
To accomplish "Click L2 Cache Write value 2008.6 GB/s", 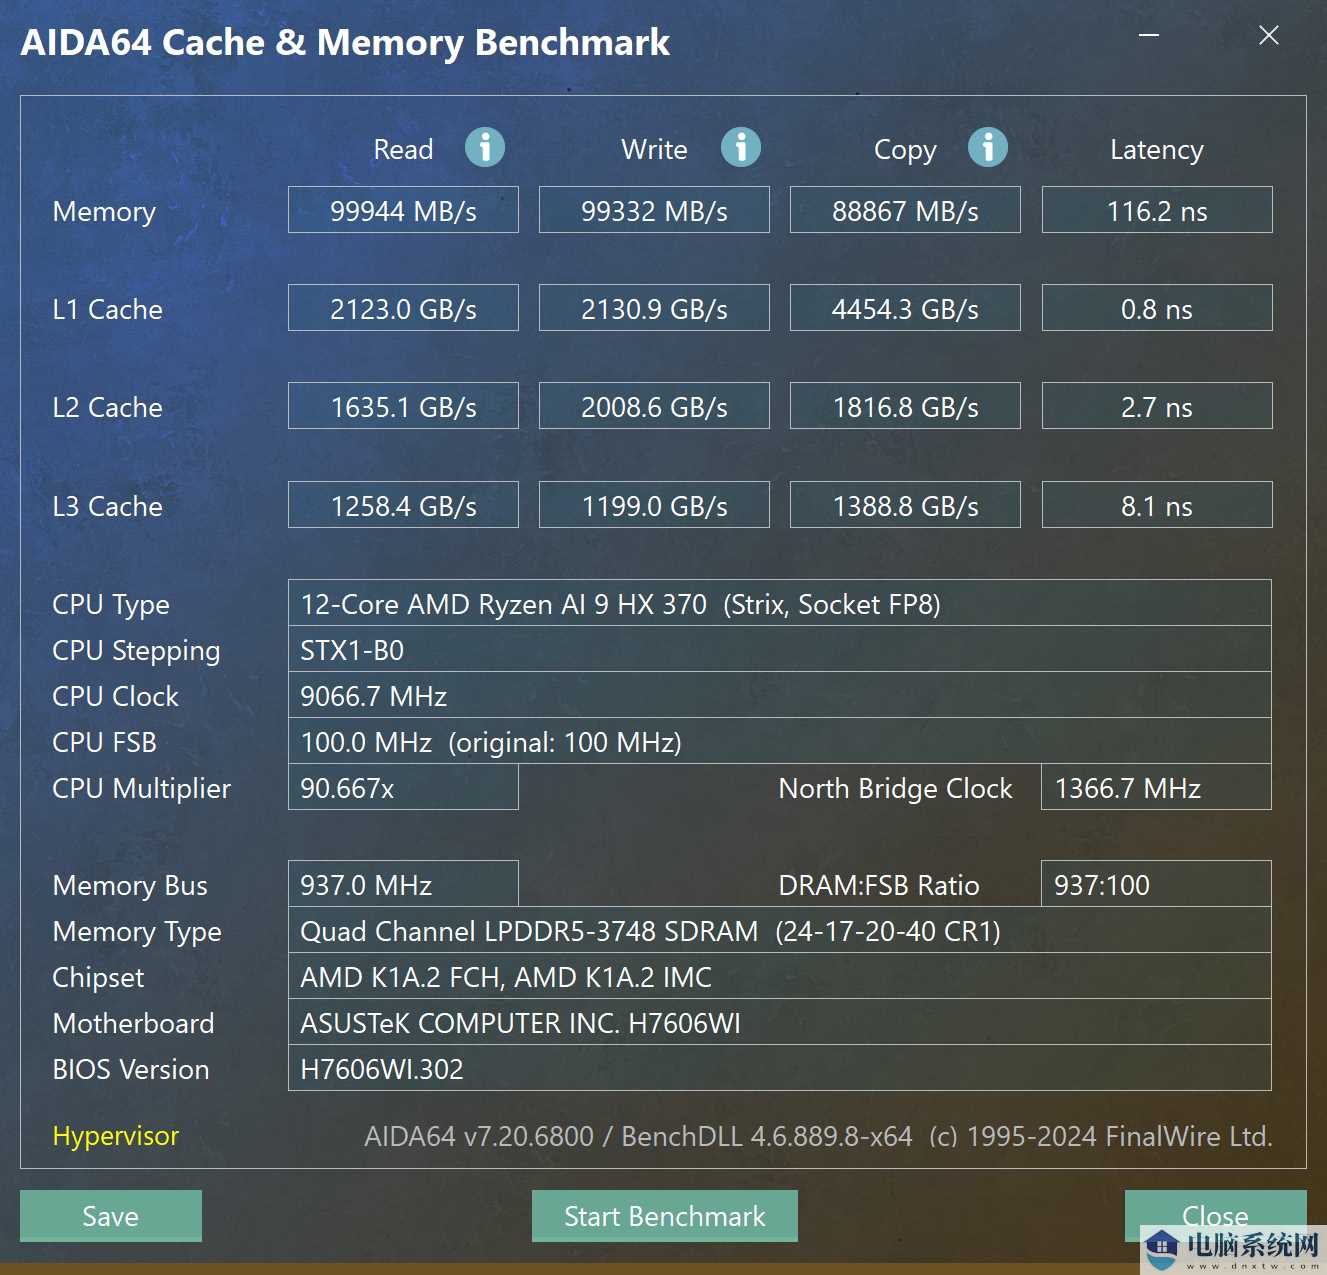I will click(x=654, y=406).
